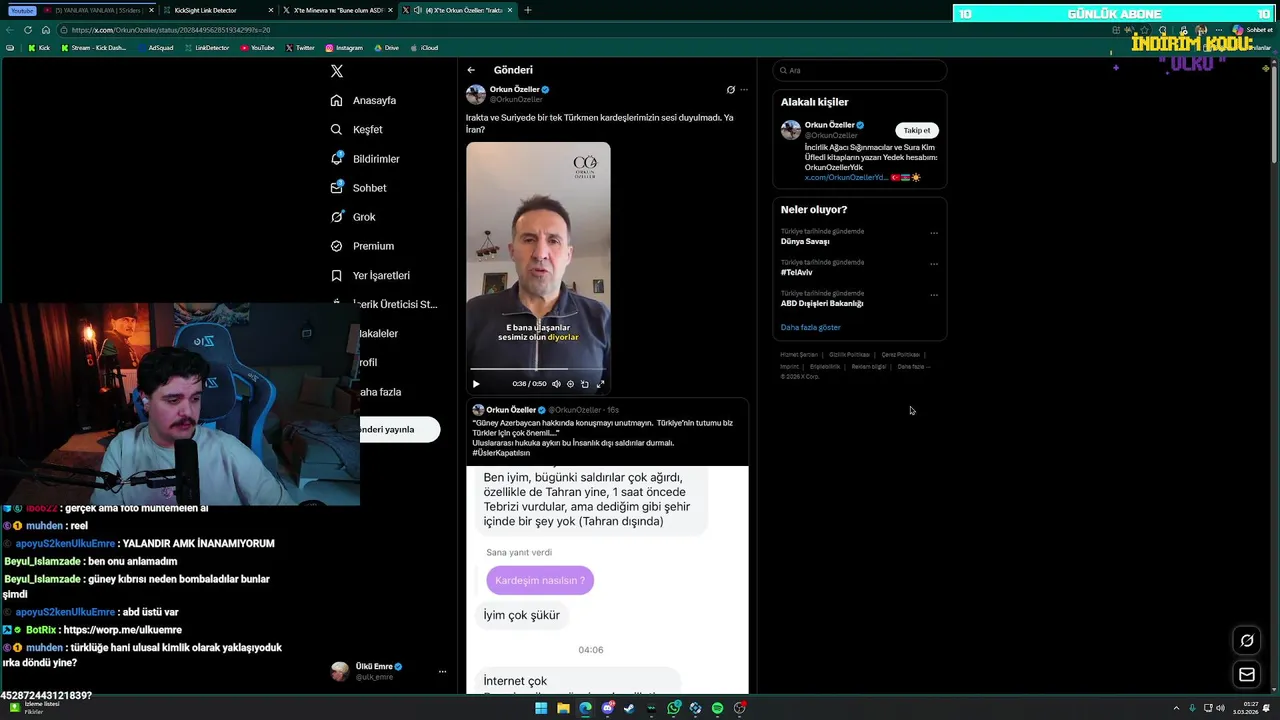
Task: Open Yer İşaretleri bookmarks
Action: 370,275
